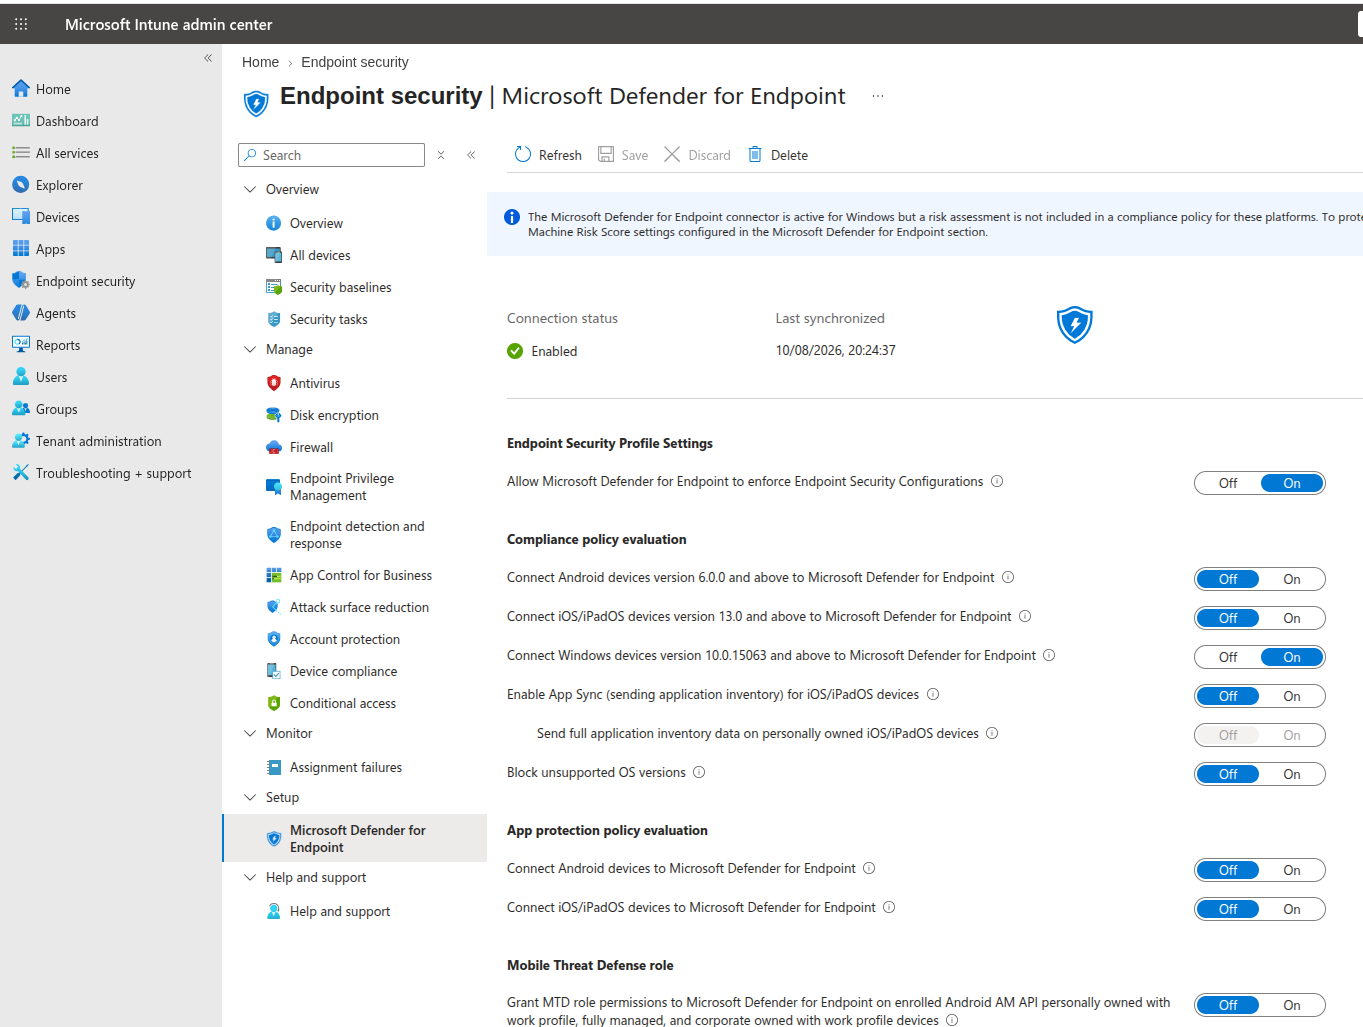
Task: Click the Attack surface reduction icon
Action: (274, 607)
